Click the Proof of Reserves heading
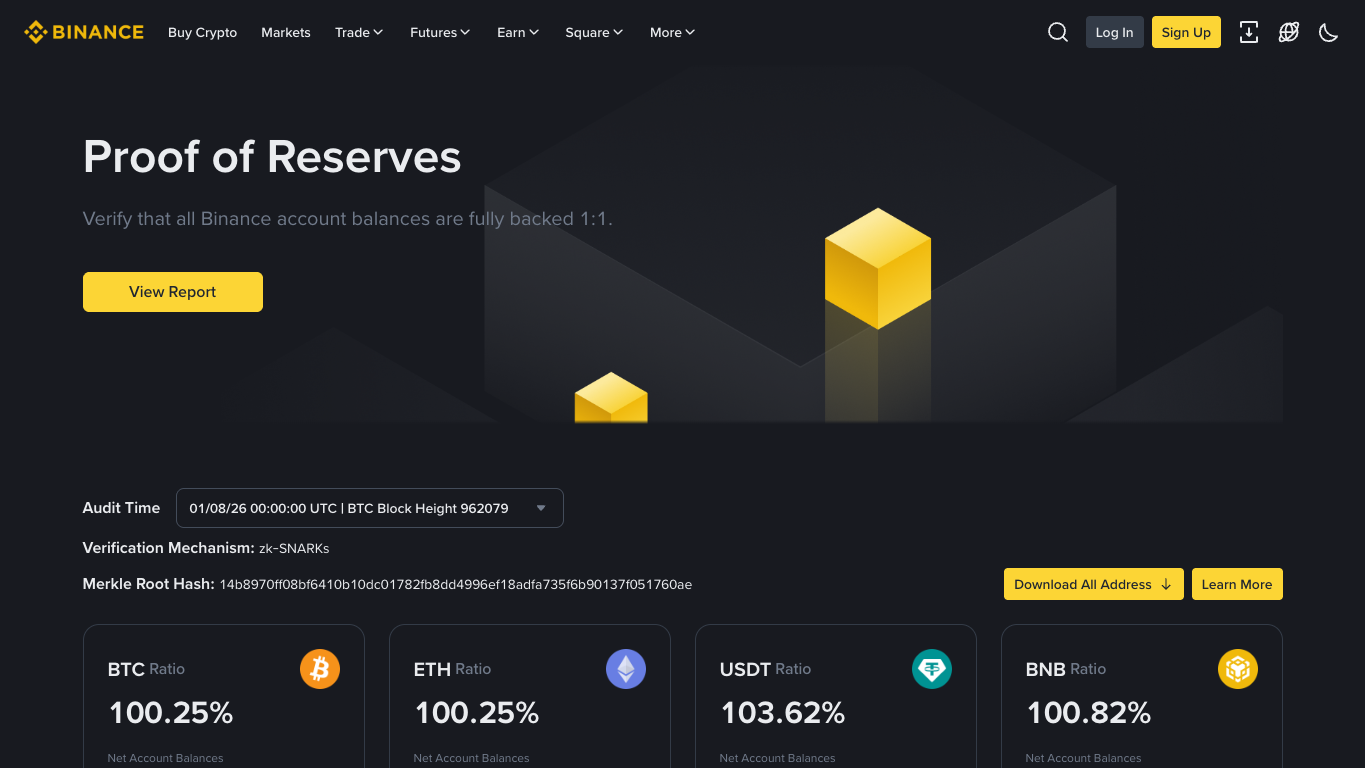 pos(272,157)
